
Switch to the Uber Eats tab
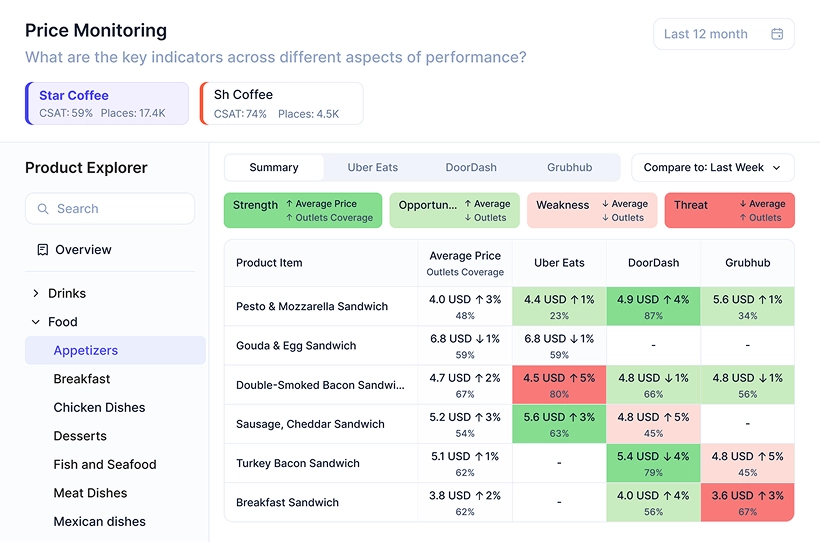[372, 168]
